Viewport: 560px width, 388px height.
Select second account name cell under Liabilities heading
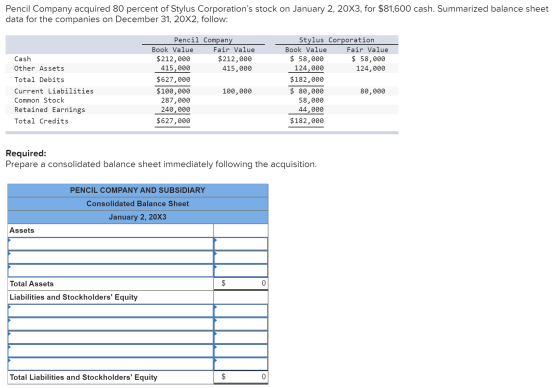pyautogui.click(x=111, y=324)
